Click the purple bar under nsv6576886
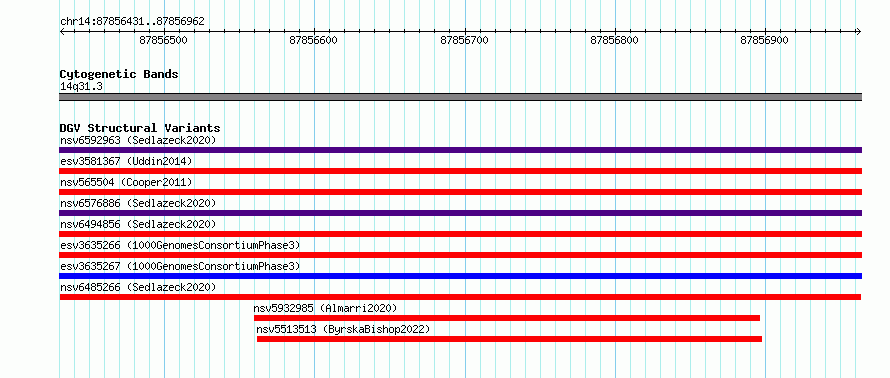 [460, 213]
